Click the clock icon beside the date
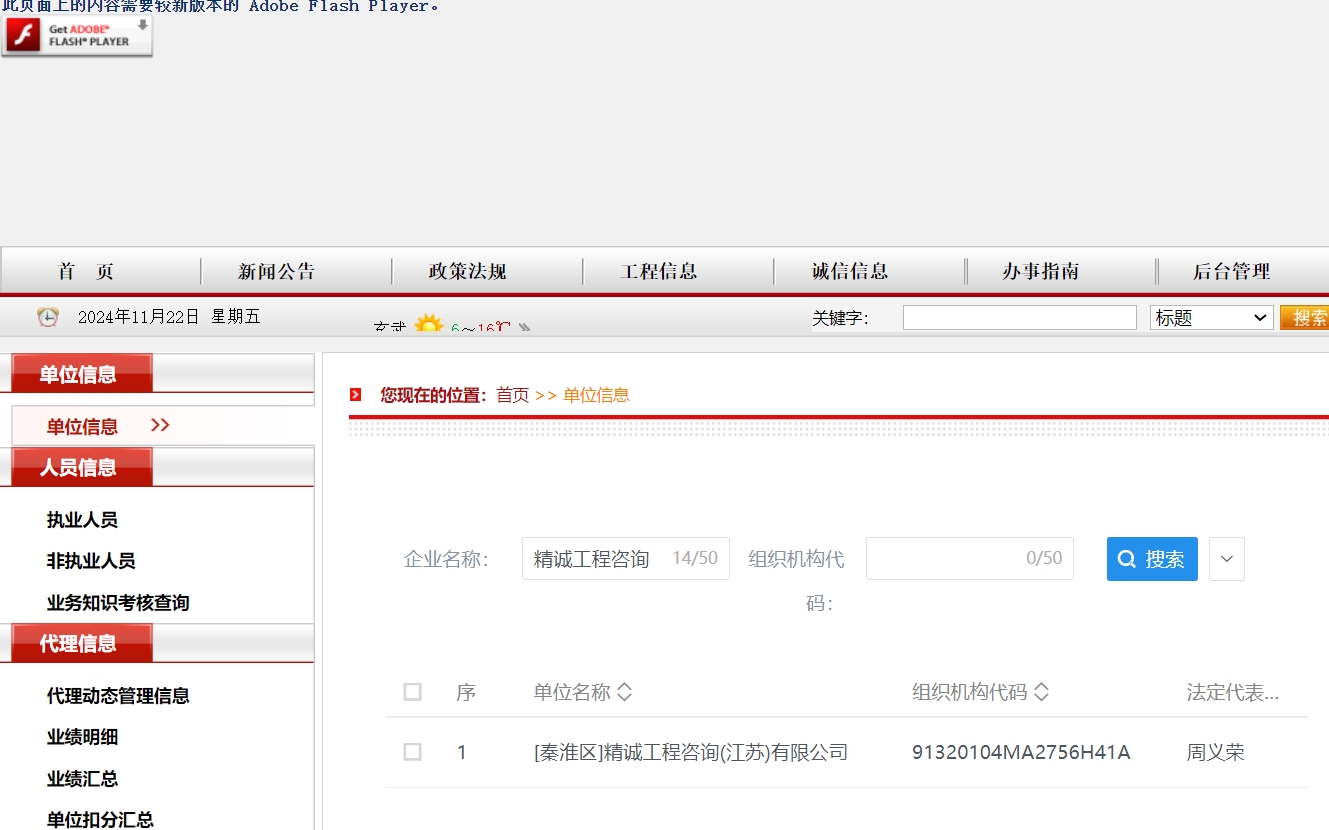This screenshot has width=1329, height=830. (48, 317)
